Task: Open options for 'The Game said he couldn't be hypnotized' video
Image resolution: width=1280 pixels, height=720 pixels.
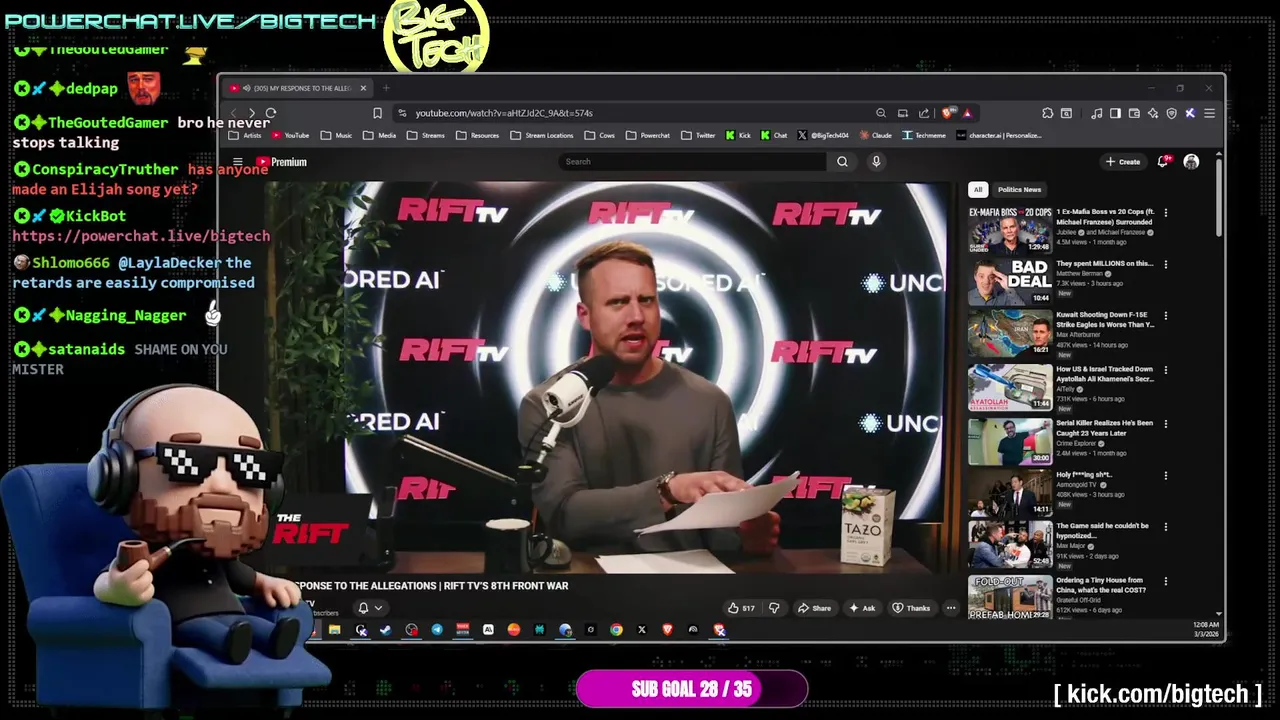Action: [x=1165, y=527]
